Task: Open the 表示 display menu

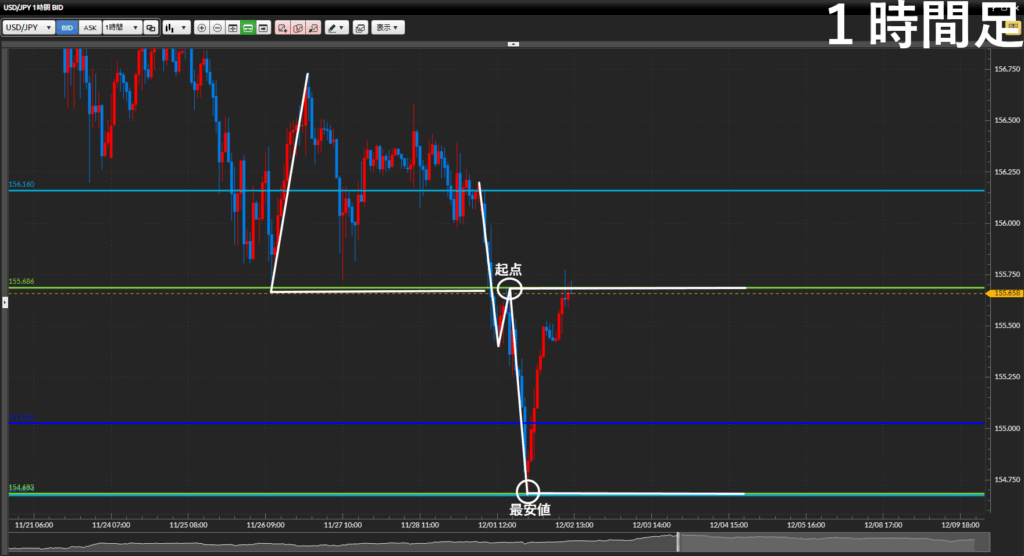Action: pos(388,28)
